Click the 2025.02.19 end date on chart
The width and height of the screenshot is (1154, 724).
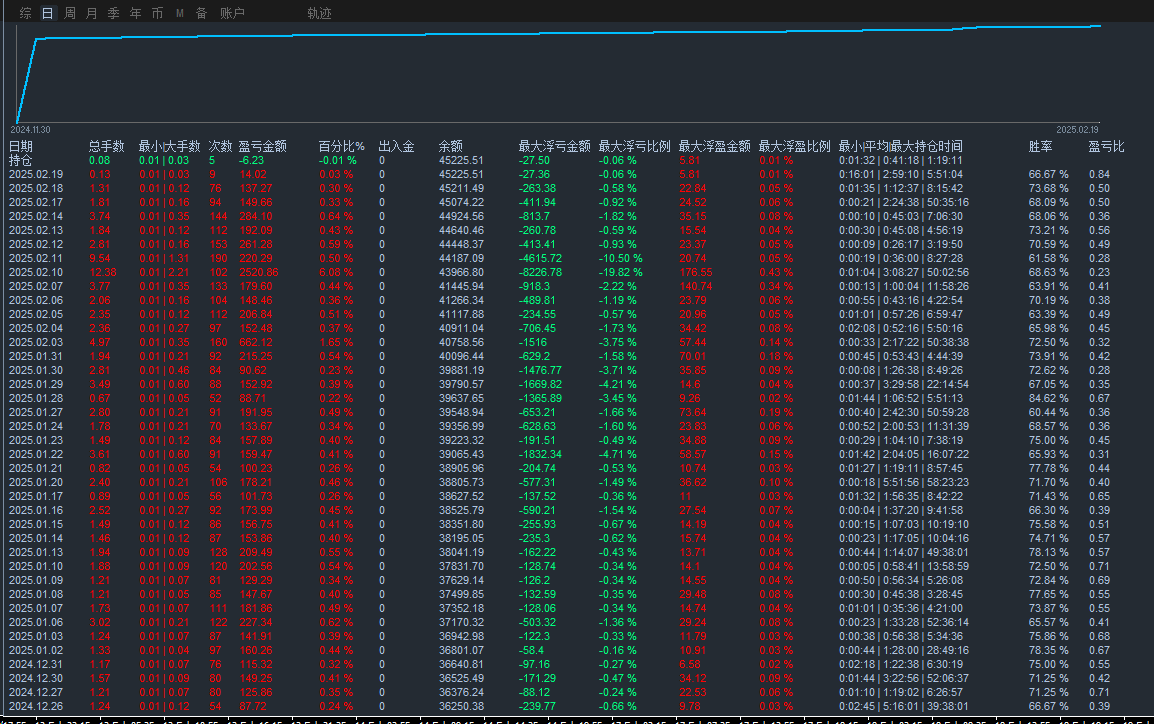[x=1077, y=130]
